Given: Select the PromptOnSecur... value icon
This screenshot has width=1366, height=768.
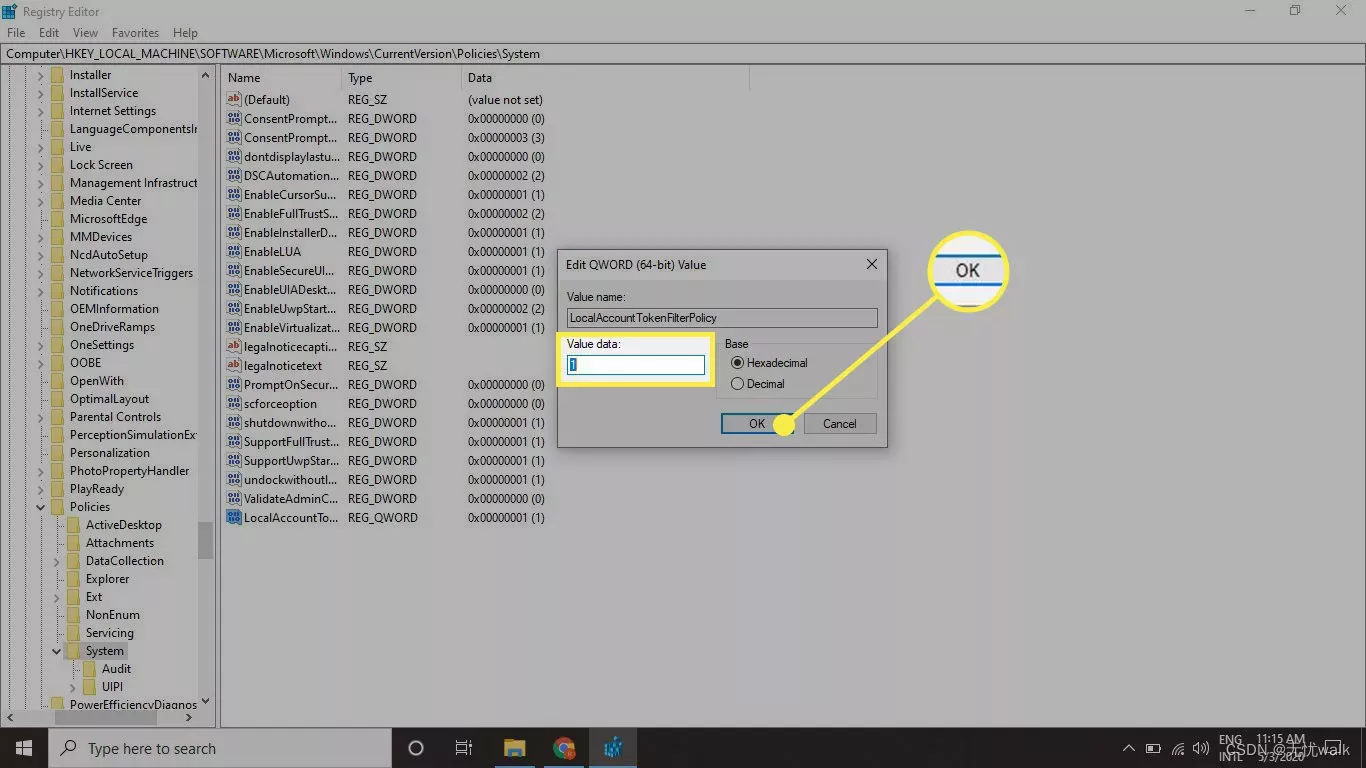Looking at the screenshot, I should click(x=234, y=385).
